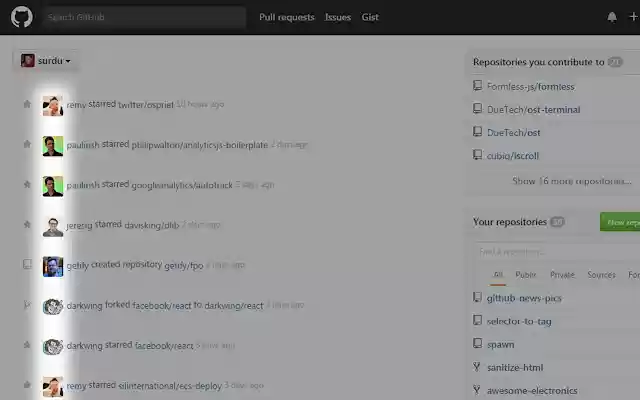Open the GitHub logo home link
The width and height of the screenshot is (640, 400).
[x=22, y=17]
